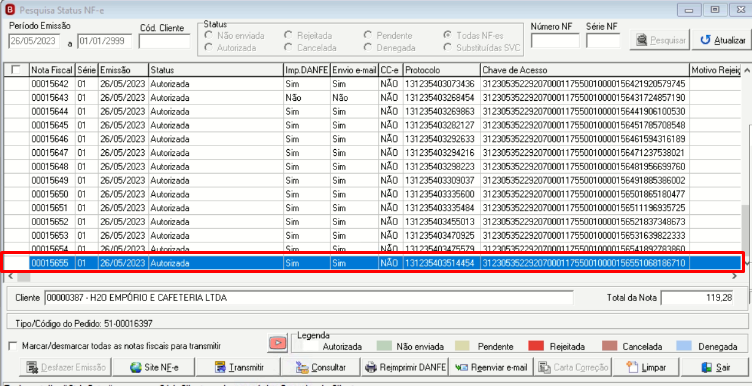Tick the select-all checkbox in grid header
Image resolution: width=752 pixels, height=386 pixels.
coord(16,70)
